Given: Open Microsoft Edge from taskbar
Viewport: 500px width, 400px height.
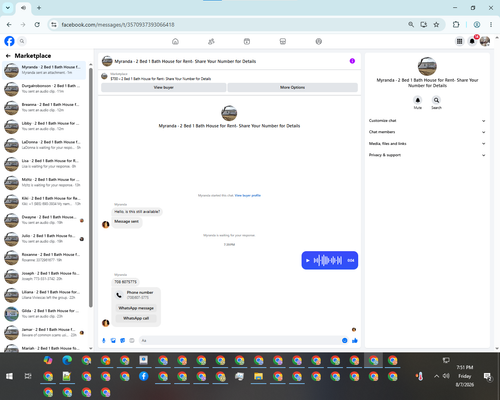Looking at the screenshot, I should click(x=67, y=360).
